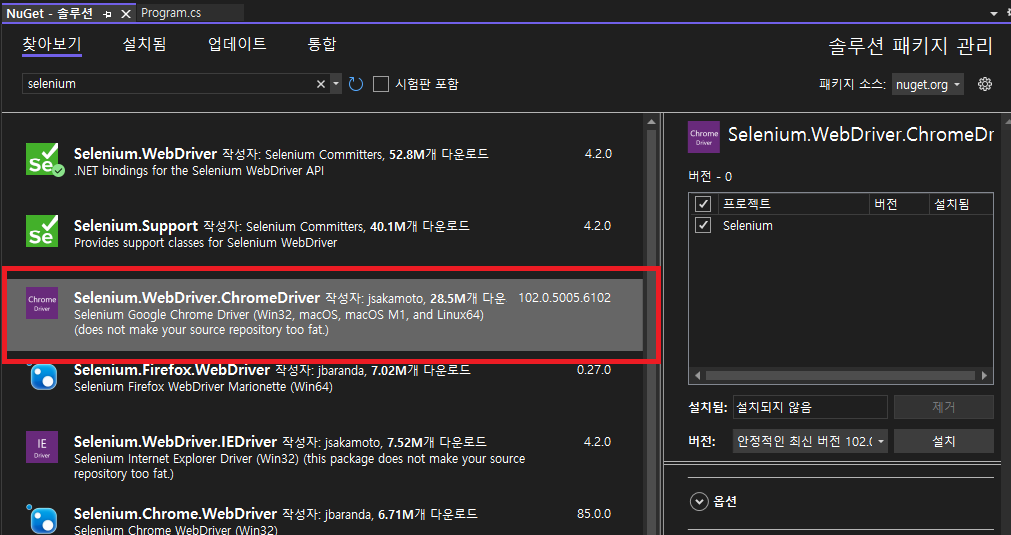Click the project table scroll right arrow
The image size is (1011, 535).
pos(985,375)
